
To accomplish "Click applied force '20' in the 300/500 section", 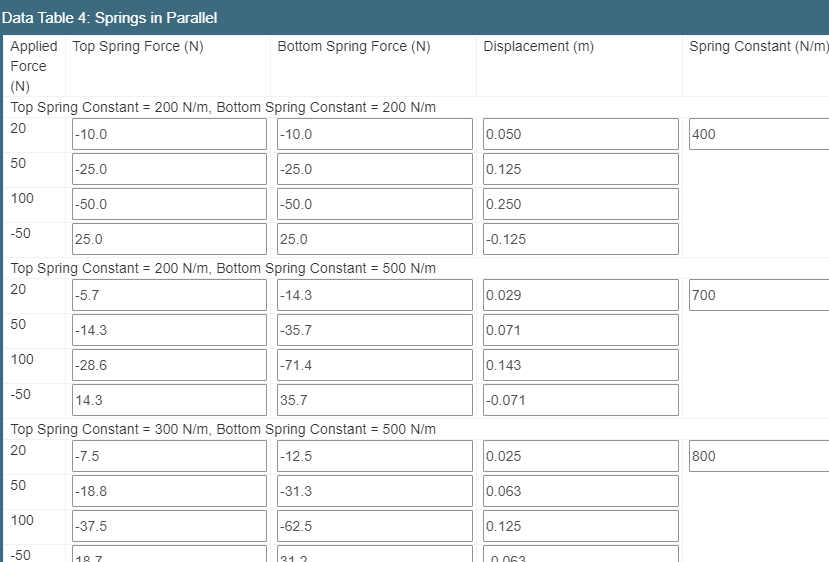I will [18, 450].
